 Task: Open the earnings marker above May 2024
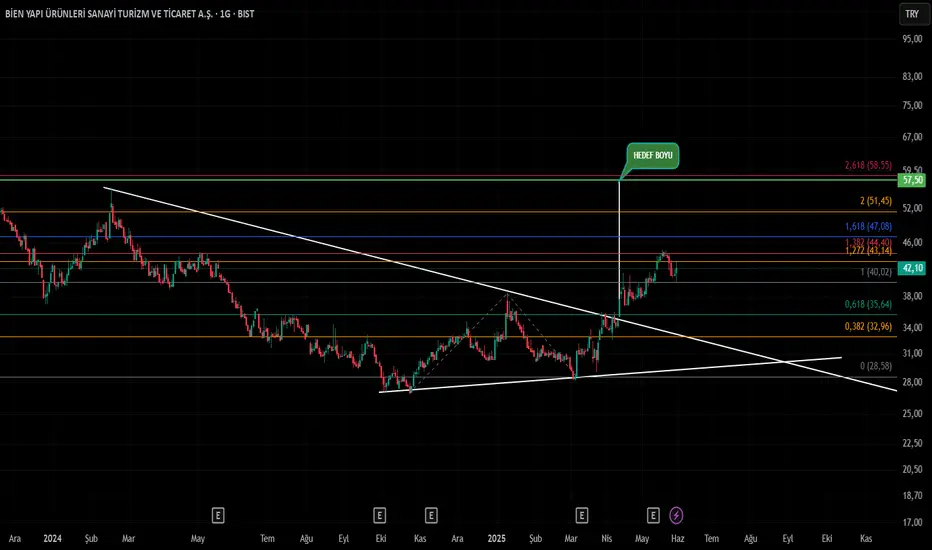218,516
